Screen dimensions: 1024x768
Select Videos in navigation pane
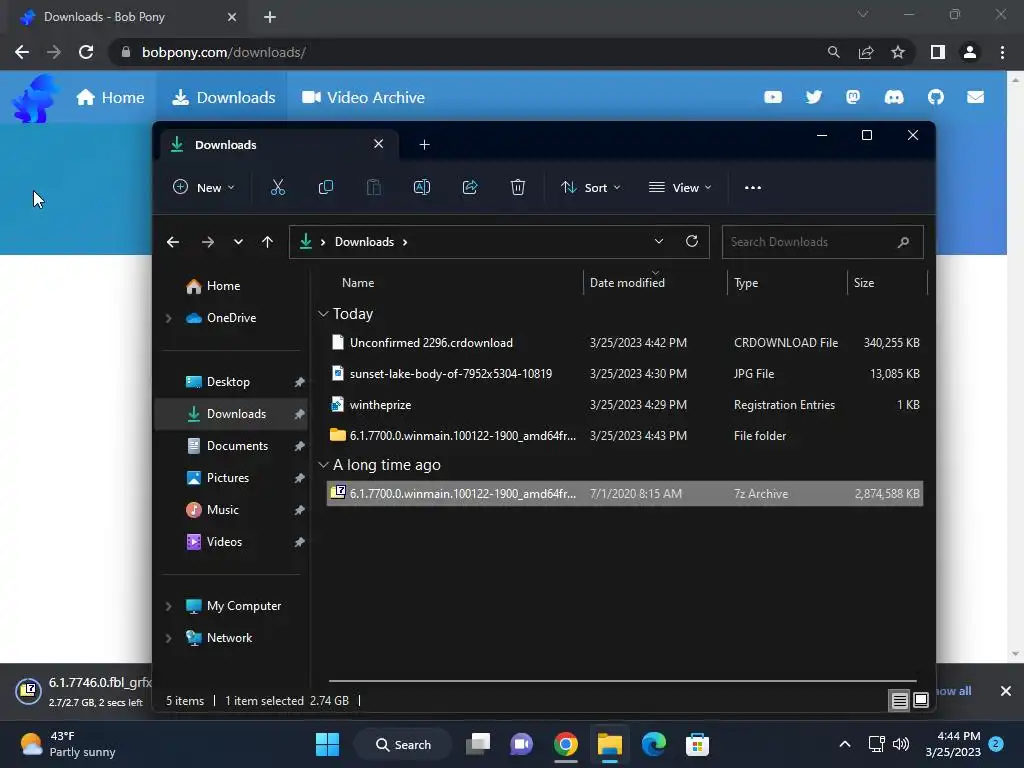tap(230, 542)
